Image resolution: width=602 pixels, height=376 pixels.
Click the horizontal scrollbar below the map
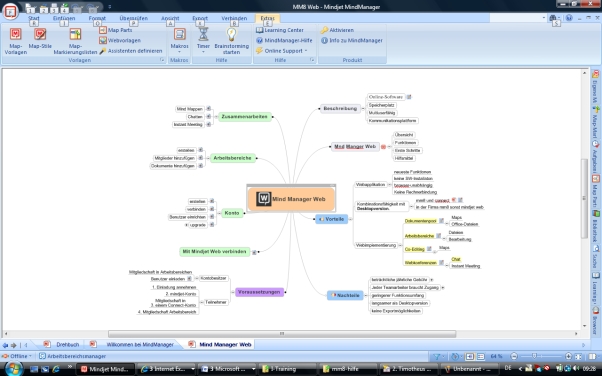coord(282,334)
